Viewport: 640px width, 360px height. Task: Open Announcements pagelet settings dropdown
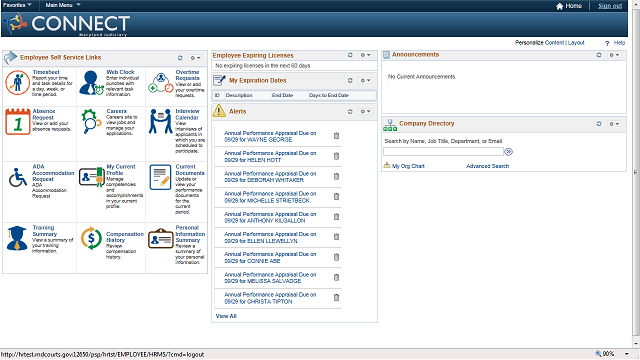coord(614,55)
